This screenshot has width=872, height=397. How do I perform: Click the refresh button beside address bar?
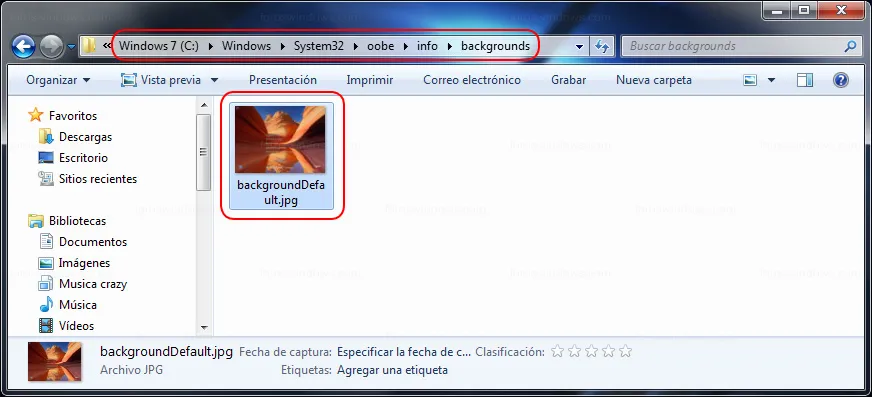point(602,46)
